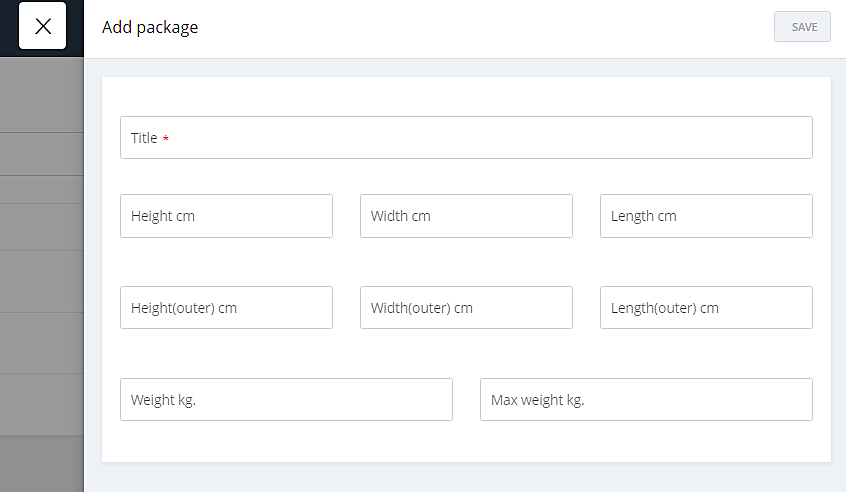Click blank gap between Weight and Max weight
The width and height of the screenshot is (846, 492).
click(x=466, y=400)
